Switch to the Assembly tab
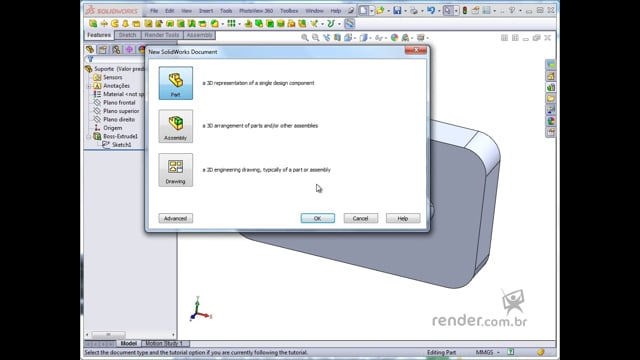This screenshot has width=640, height=360. pos(199,35)
